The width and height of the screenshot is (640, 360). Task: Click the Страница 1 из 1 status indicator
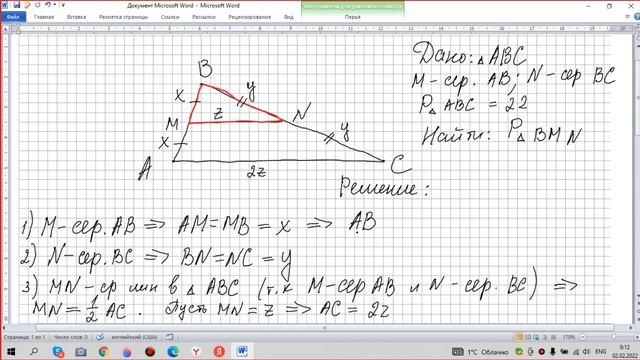coord(24,337)
